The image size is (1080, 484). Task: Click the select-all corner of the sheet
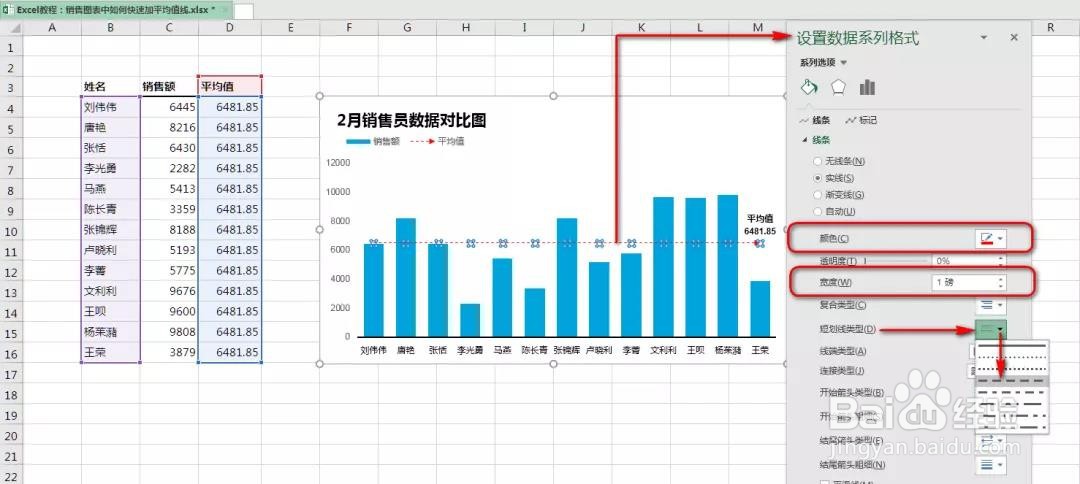pyautogui.click(x=12, y=28)
